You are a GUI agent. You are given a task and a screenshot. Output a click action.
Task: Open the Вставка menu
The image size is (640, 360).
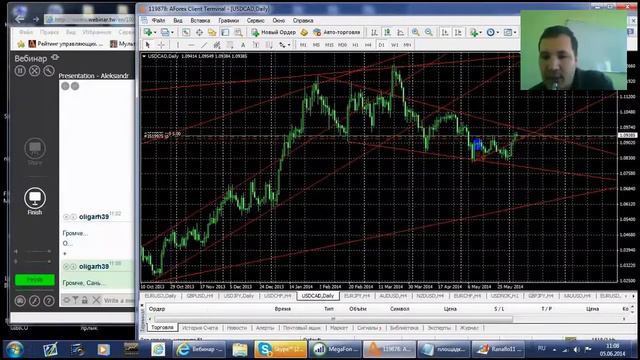click(x=200, y=20)
